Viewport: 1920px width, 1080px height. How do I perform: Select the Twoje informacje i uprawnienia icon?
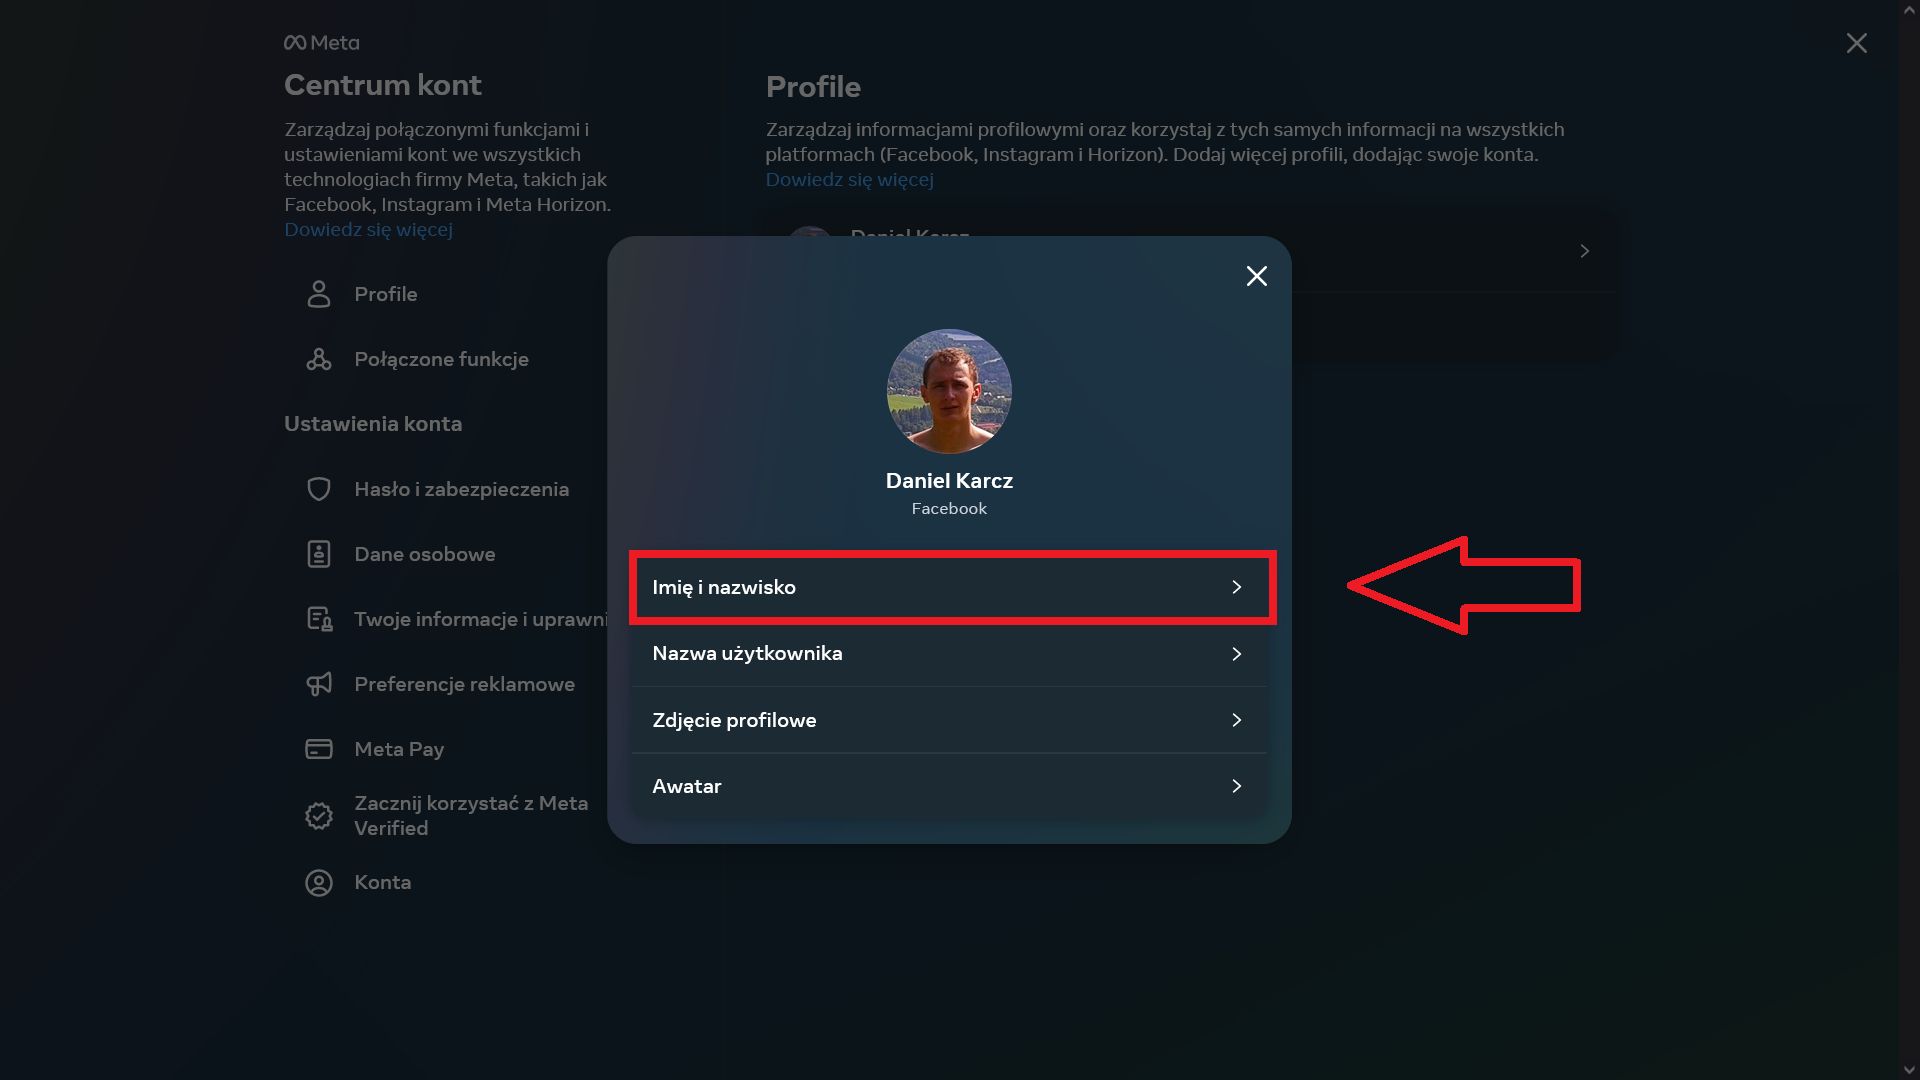[x=318, y=618]
